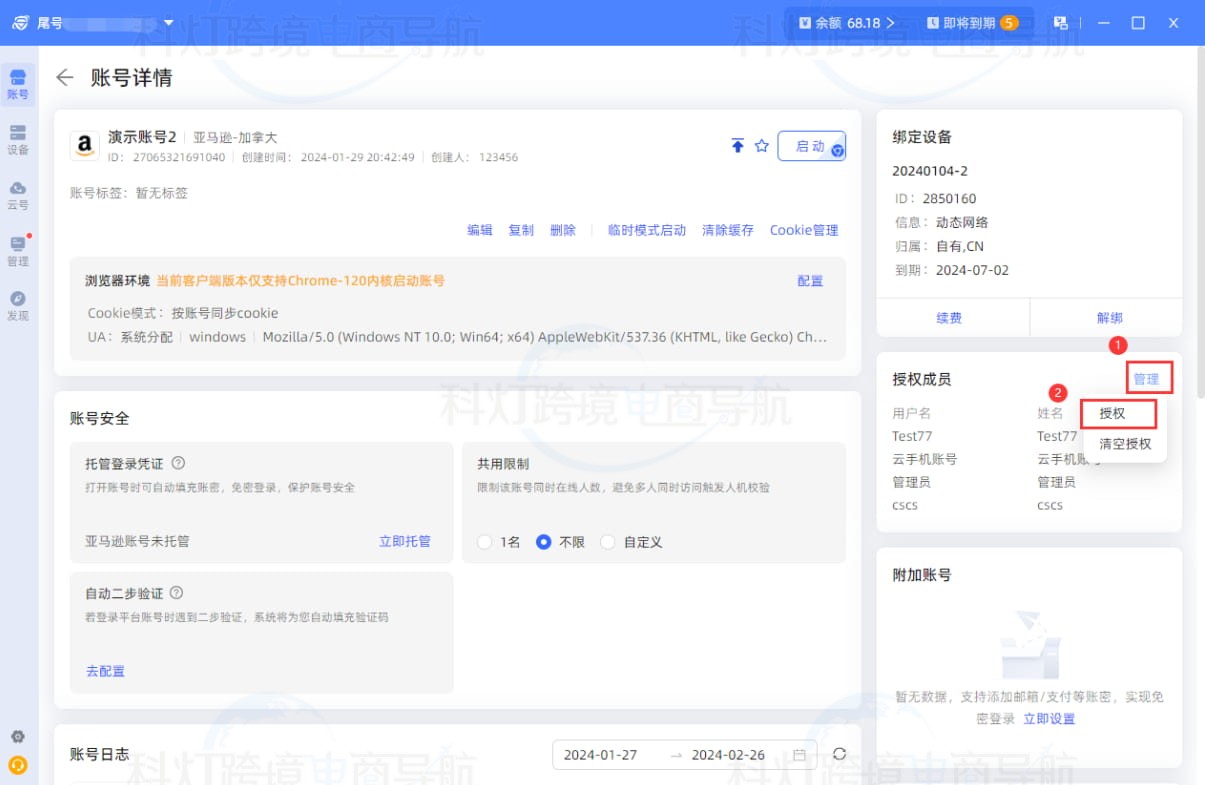Open the calendar picker beside the date range
This screenshot has height=785, width=1205.
pos(798,755)
